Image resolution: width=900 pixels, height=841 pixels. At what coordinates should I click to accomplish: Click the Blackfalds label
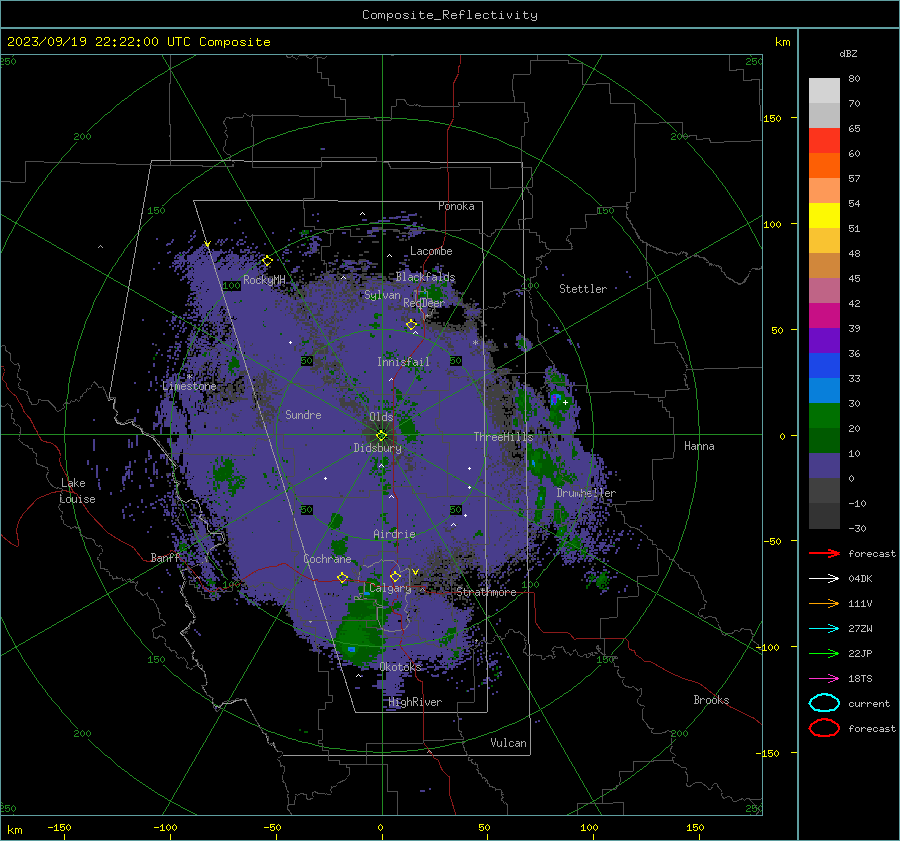pyautogui.click(x=425, y=277)
